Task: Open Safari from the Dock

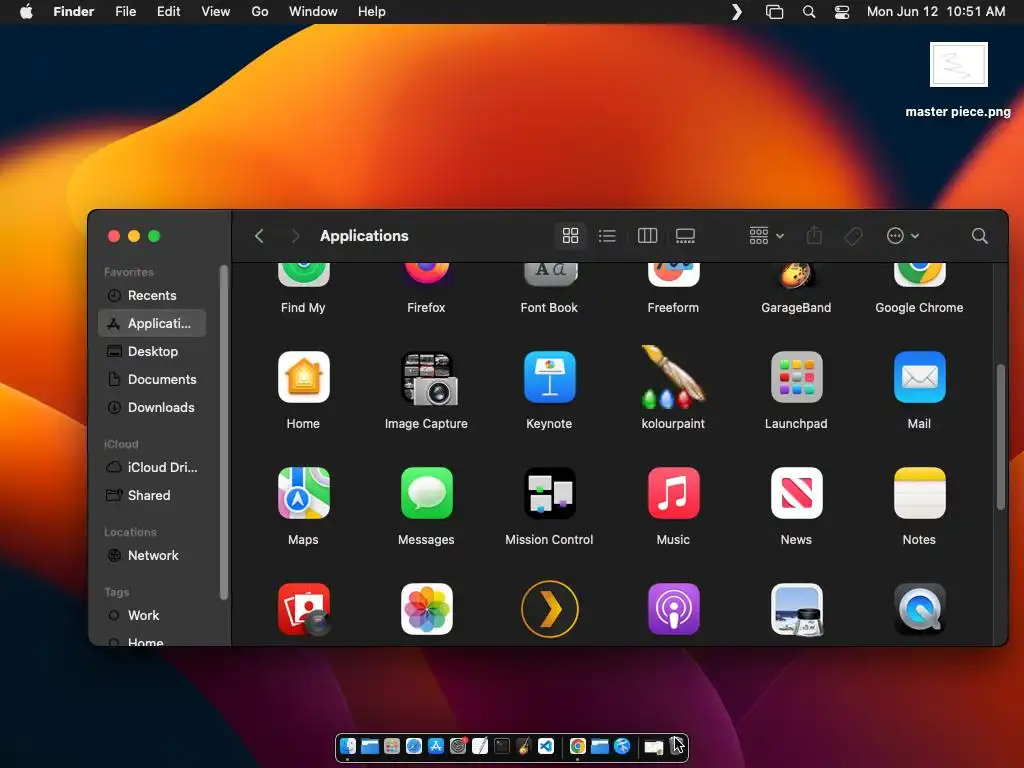Action: click(413, 746)
